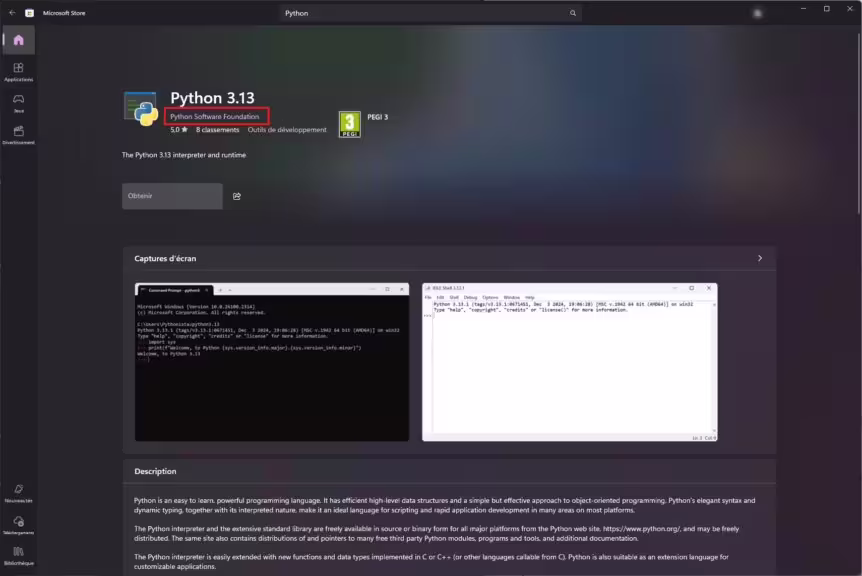This screenshot has width=862, height=576.
Task: Open the Téléchargements section in sidebar
Action: coord(19,525)
